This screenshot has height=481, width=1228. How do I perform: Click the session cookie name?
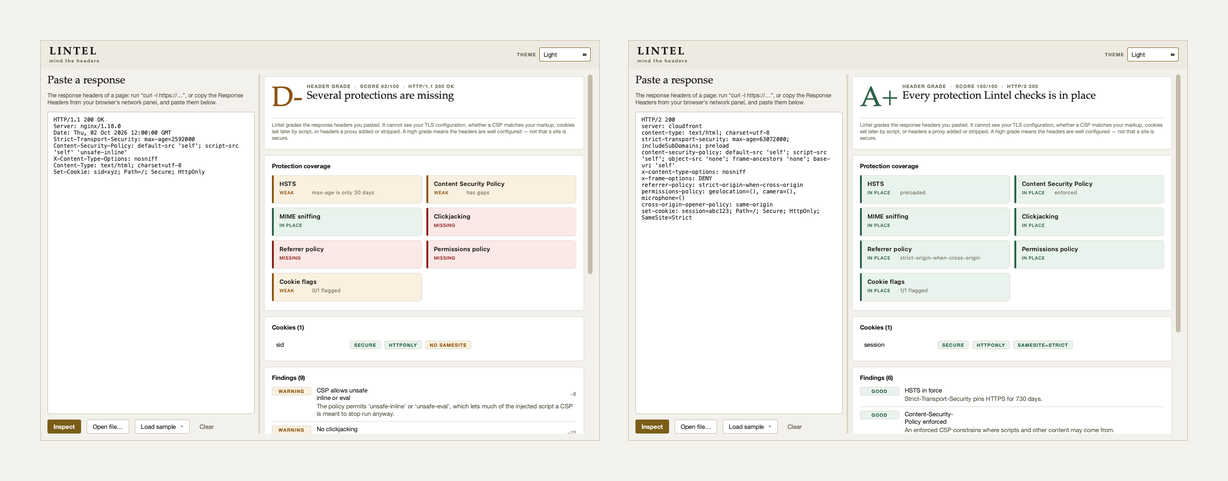(x=874, y=345)
